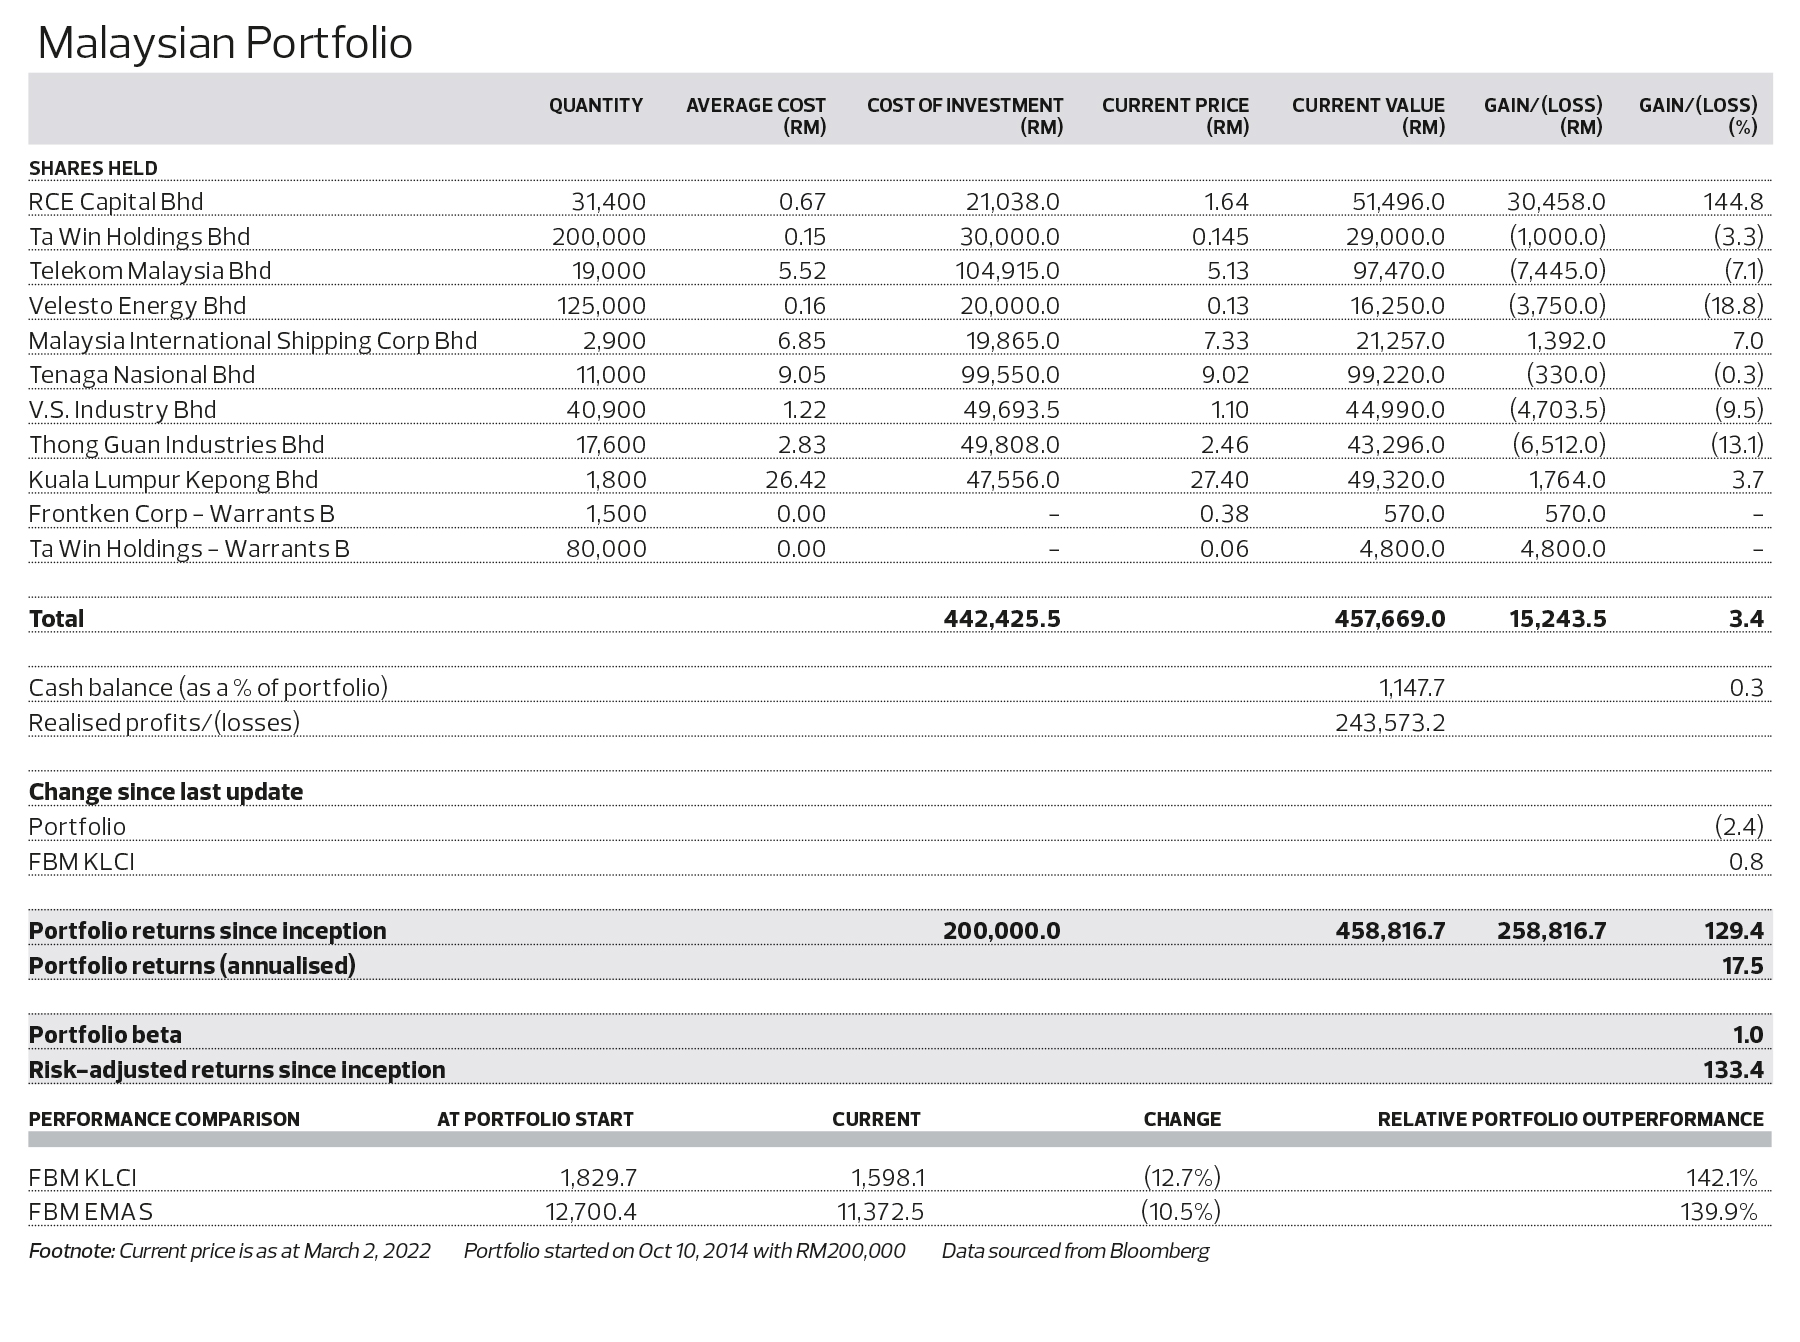Click total gain 15,243.5
Viewport: 1800px width, 1342px height.
click(1558, 619)
